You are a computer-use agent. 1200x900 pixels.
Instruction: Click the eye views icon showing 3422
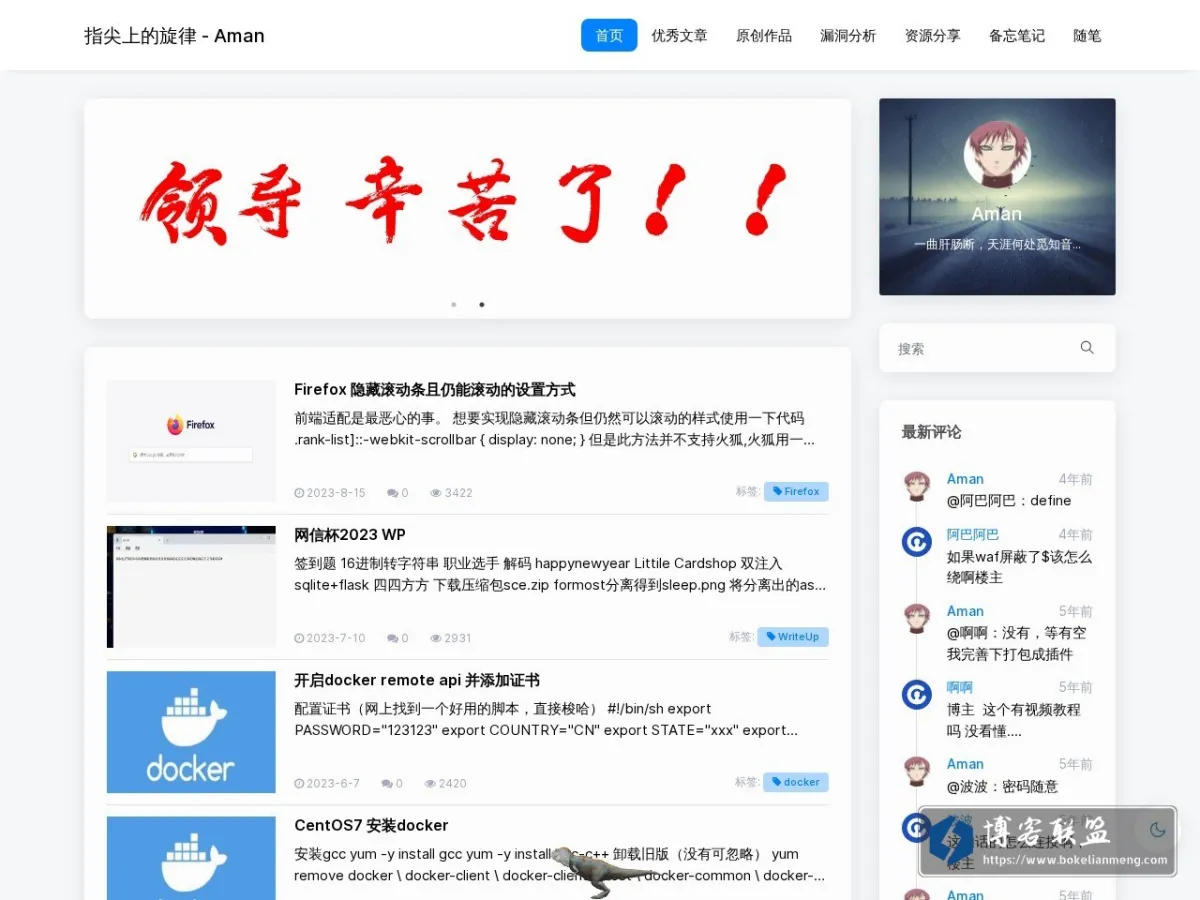coord(436,493)
